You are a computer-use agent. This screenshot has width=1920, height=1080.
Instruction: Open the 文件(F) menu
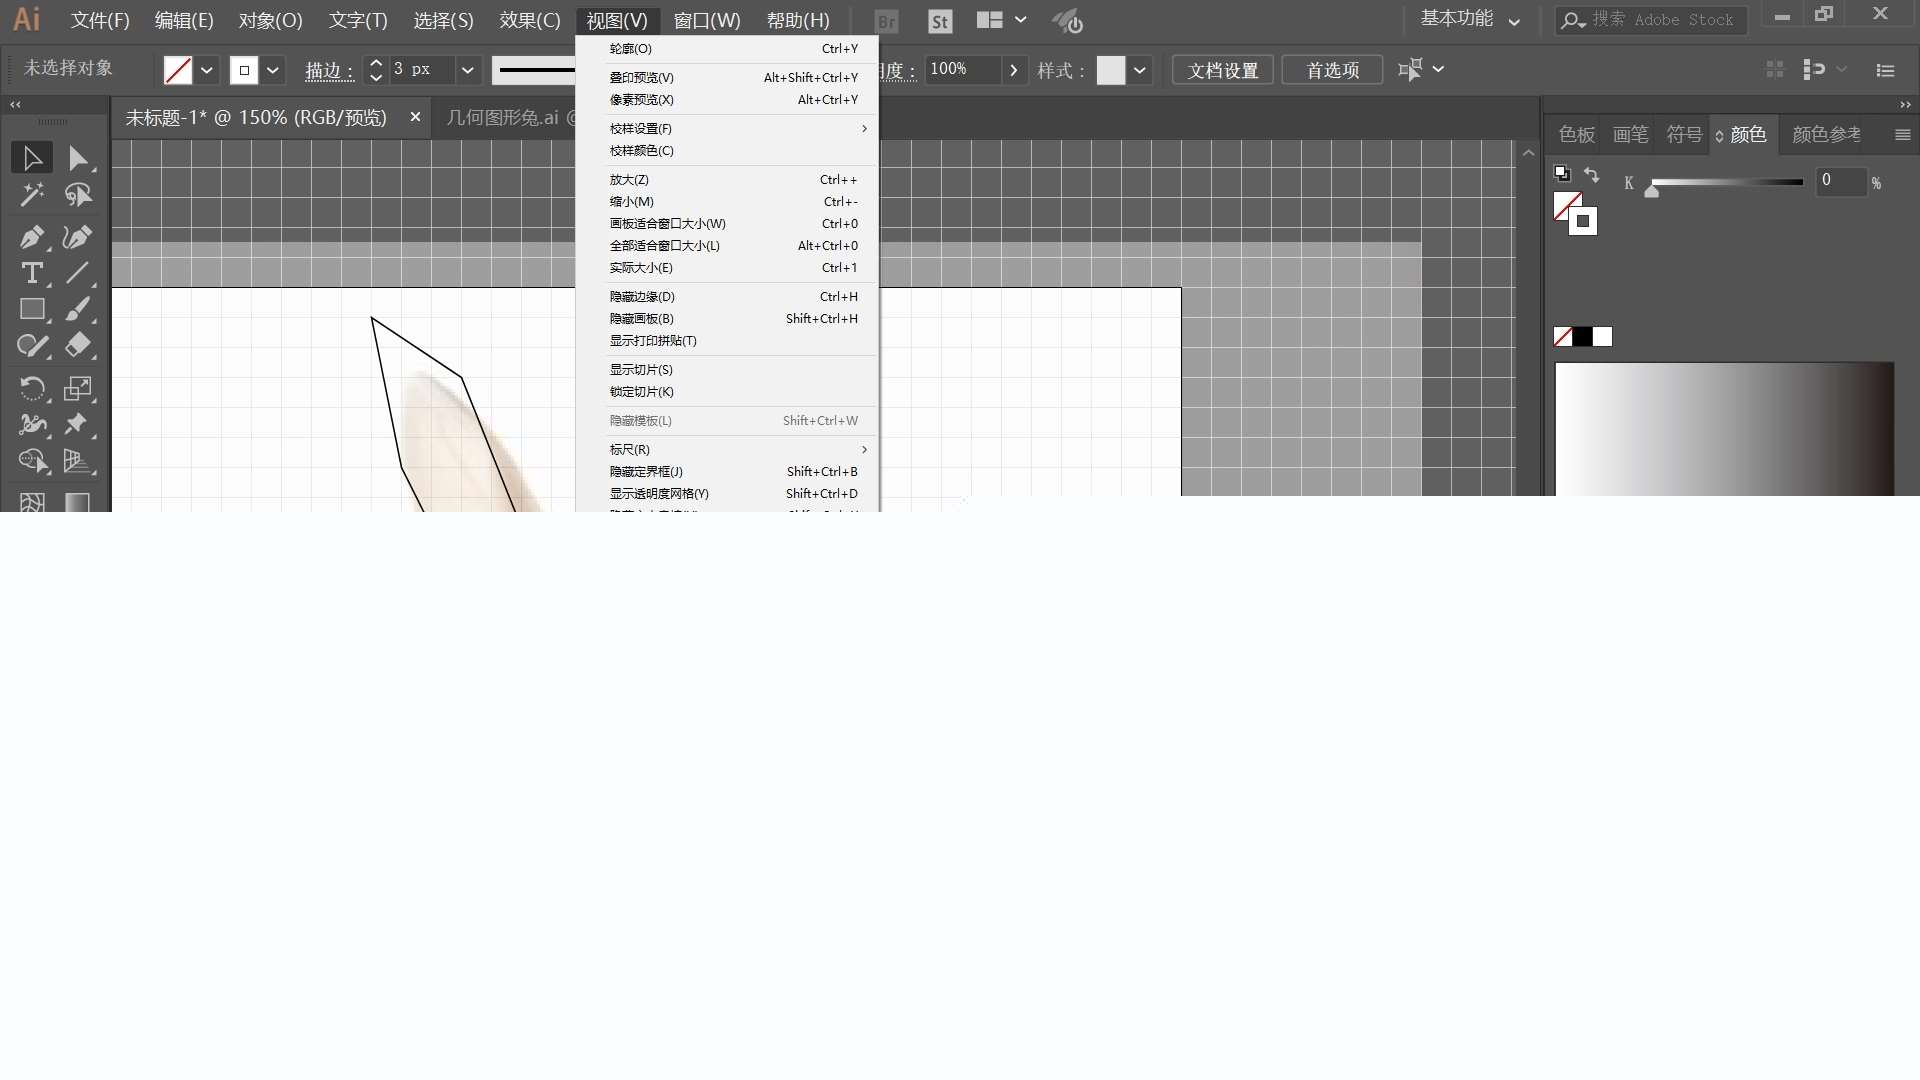coord(100,21)
